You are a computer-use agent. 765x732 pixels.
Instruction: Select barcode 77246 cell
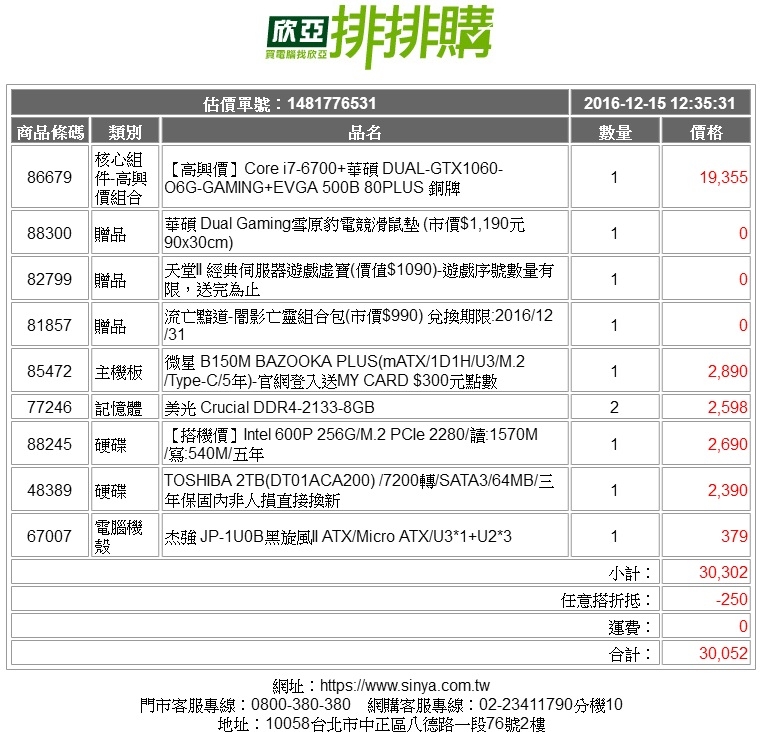[50, 407]
